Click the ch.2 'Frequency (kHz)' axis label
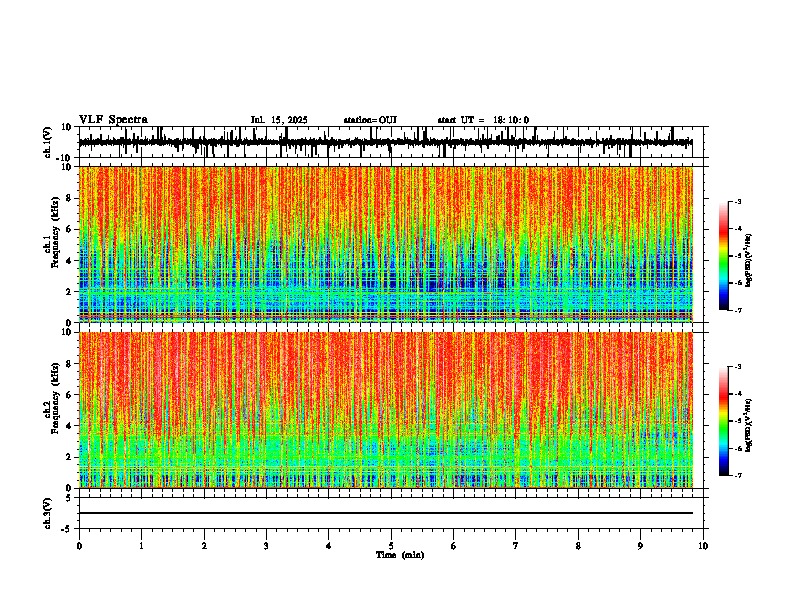 56,398
